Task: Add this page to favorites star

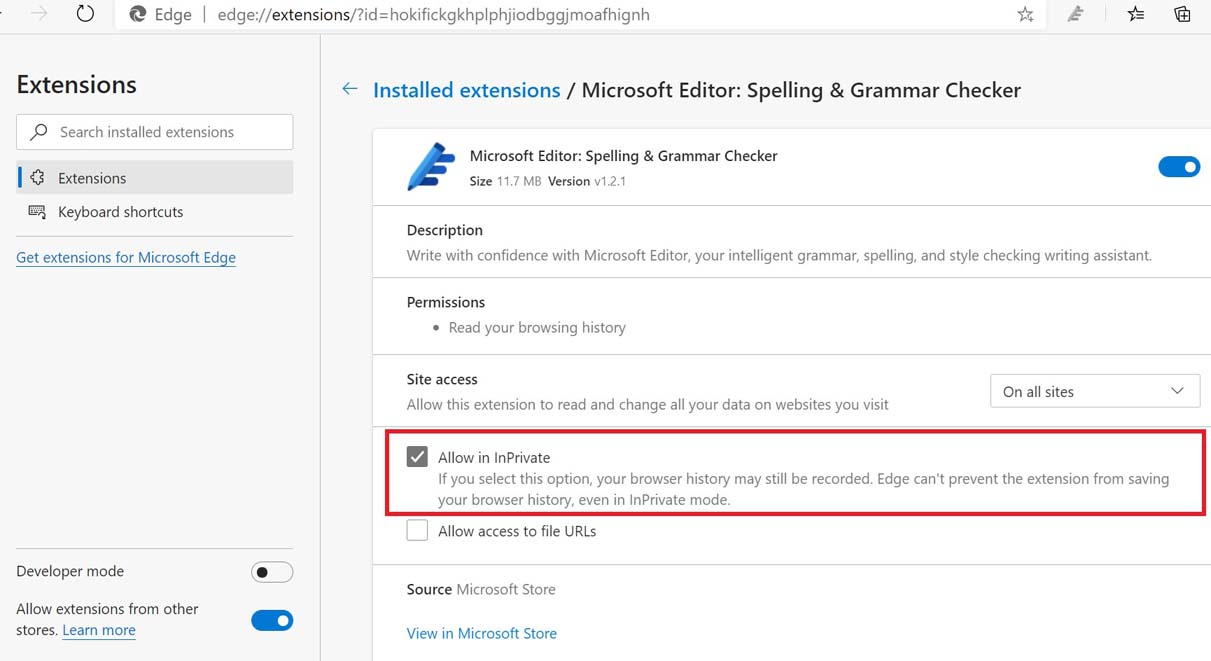Action: point(1025,14)
